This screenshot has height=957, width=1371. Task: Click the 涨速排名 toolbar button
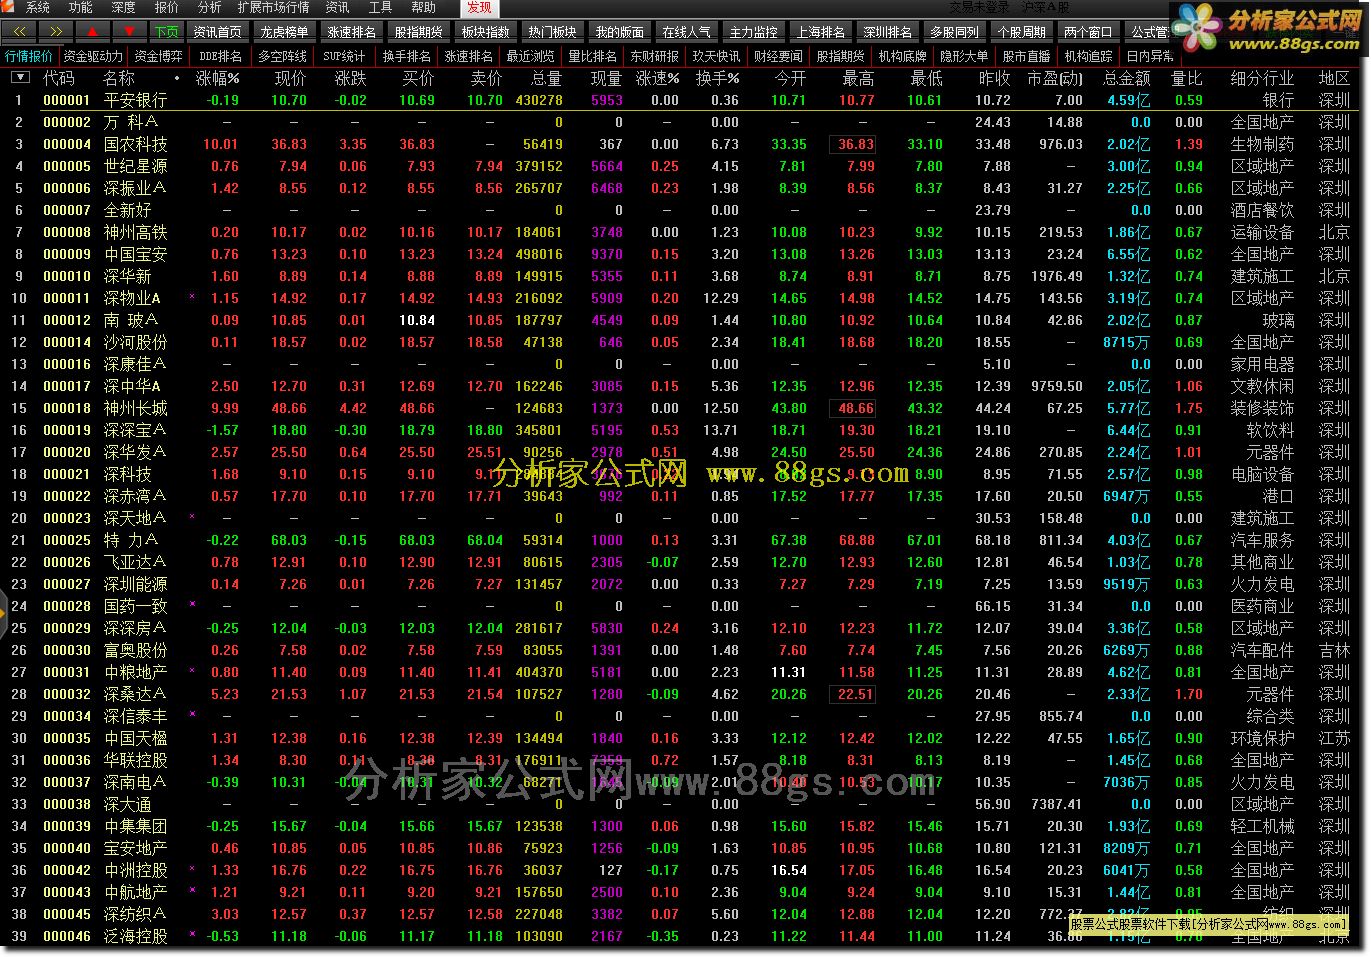(x=352, y=32)
